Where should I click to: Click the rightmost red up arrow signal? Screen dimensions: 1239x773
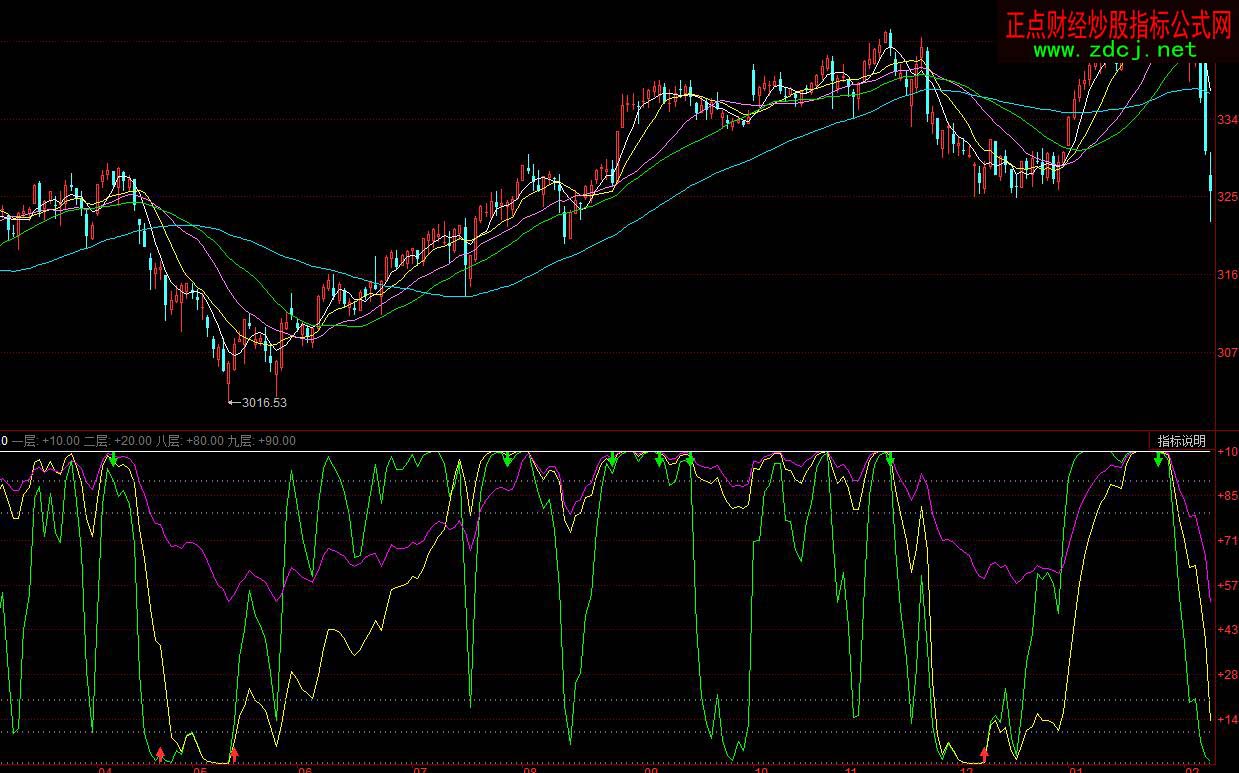[x=984, y=753]
